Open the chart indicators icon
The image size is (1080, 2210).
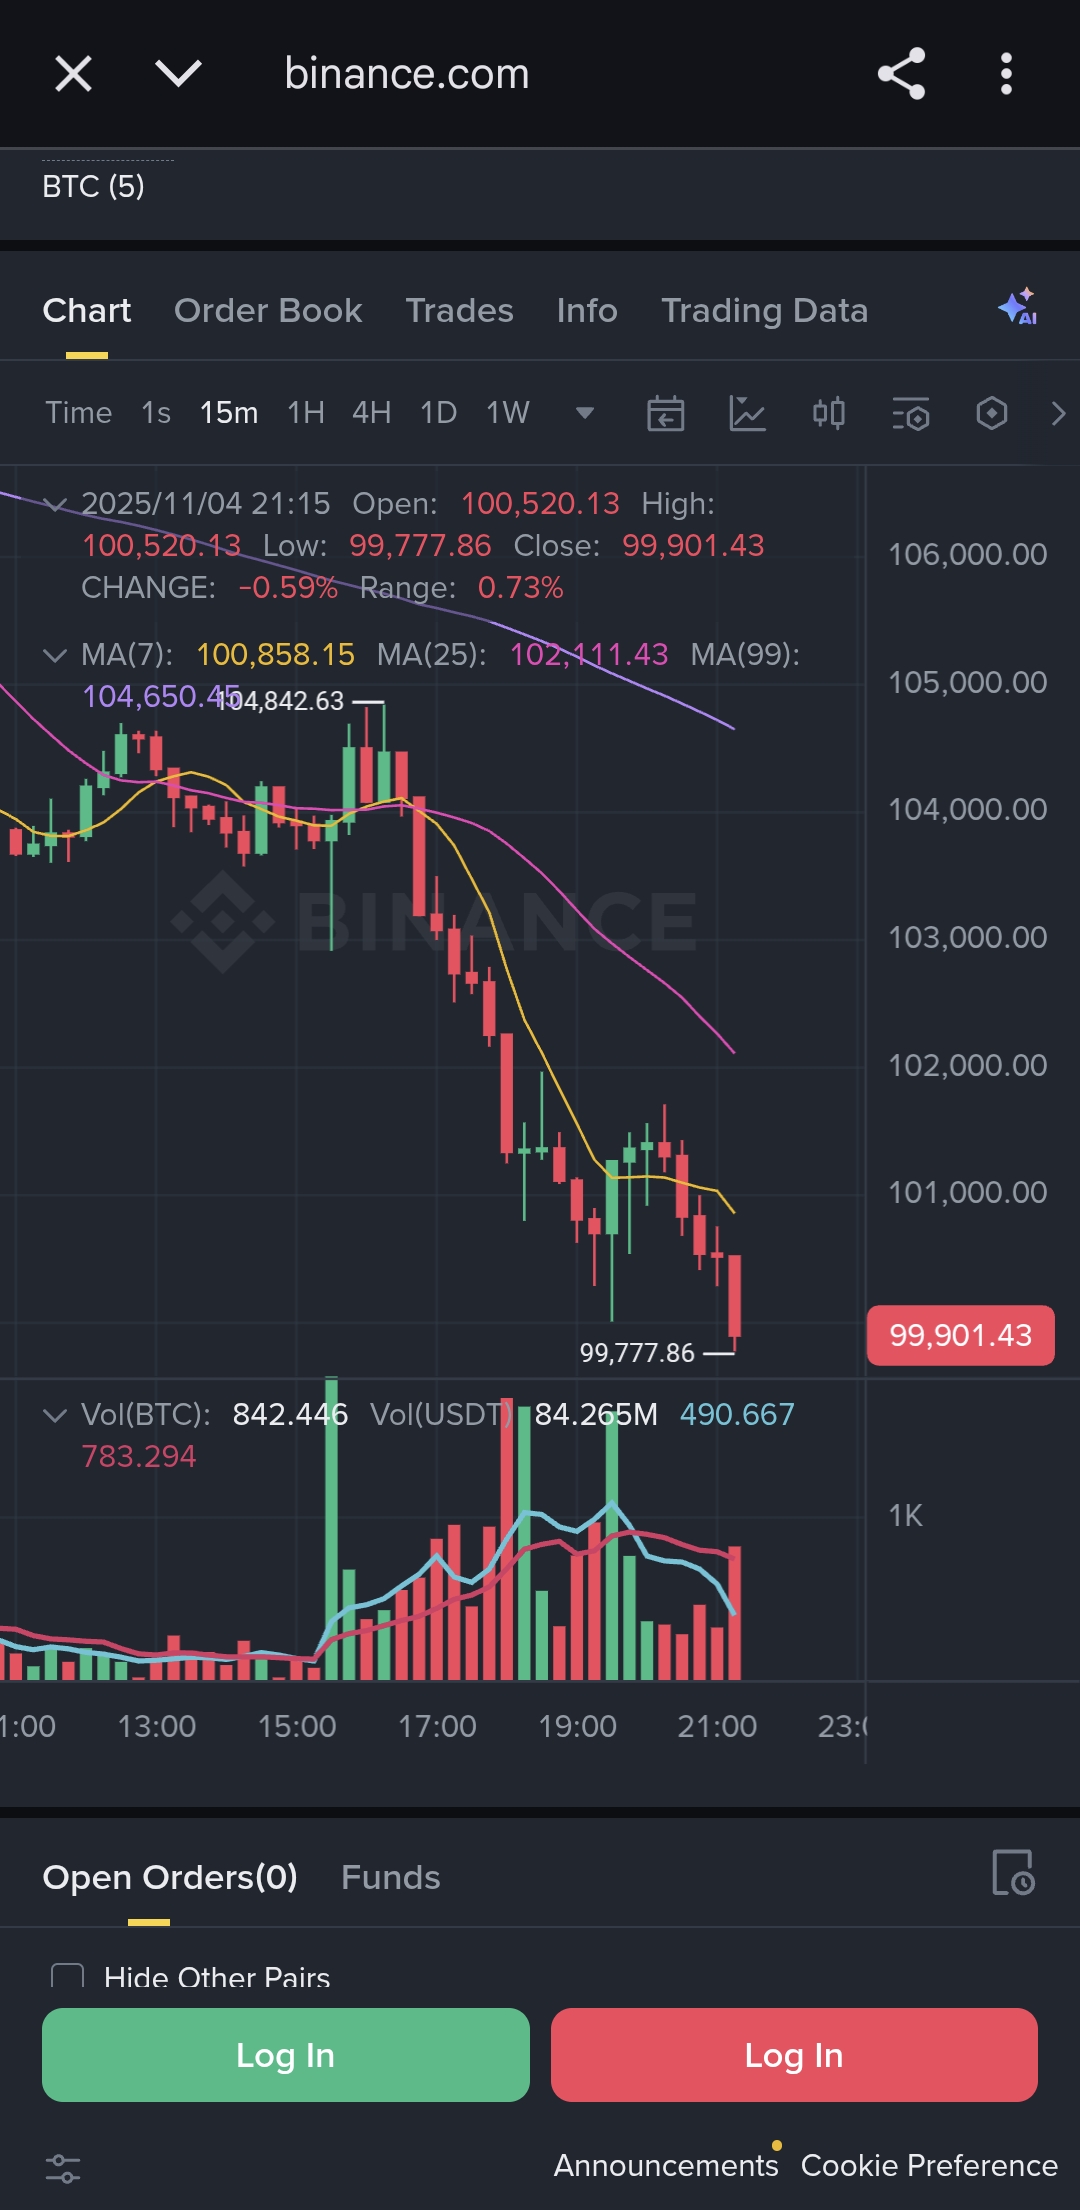(747, 413)
